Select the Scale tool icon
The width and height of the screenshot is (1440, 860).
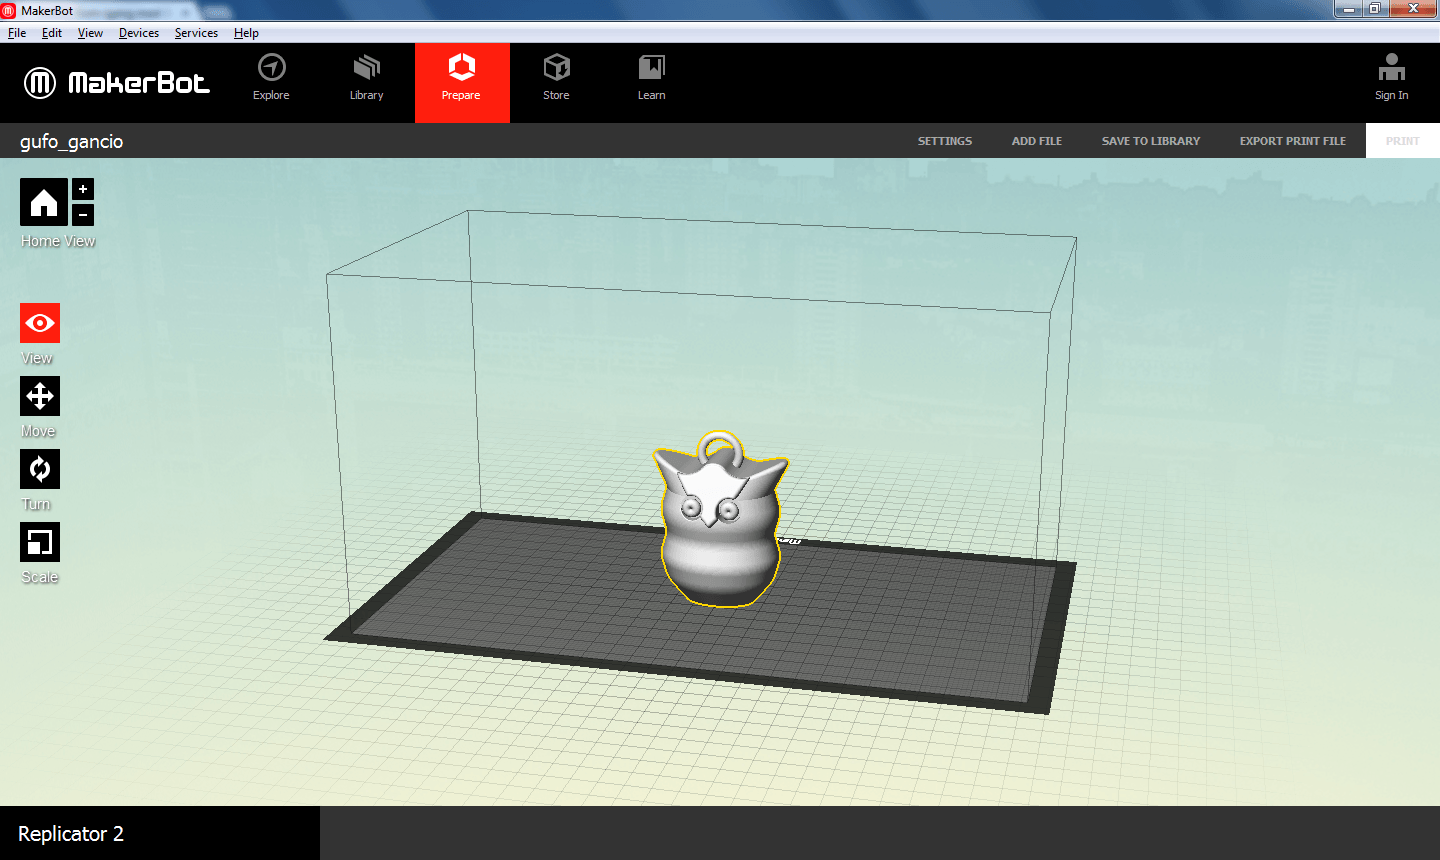(40, 542)
